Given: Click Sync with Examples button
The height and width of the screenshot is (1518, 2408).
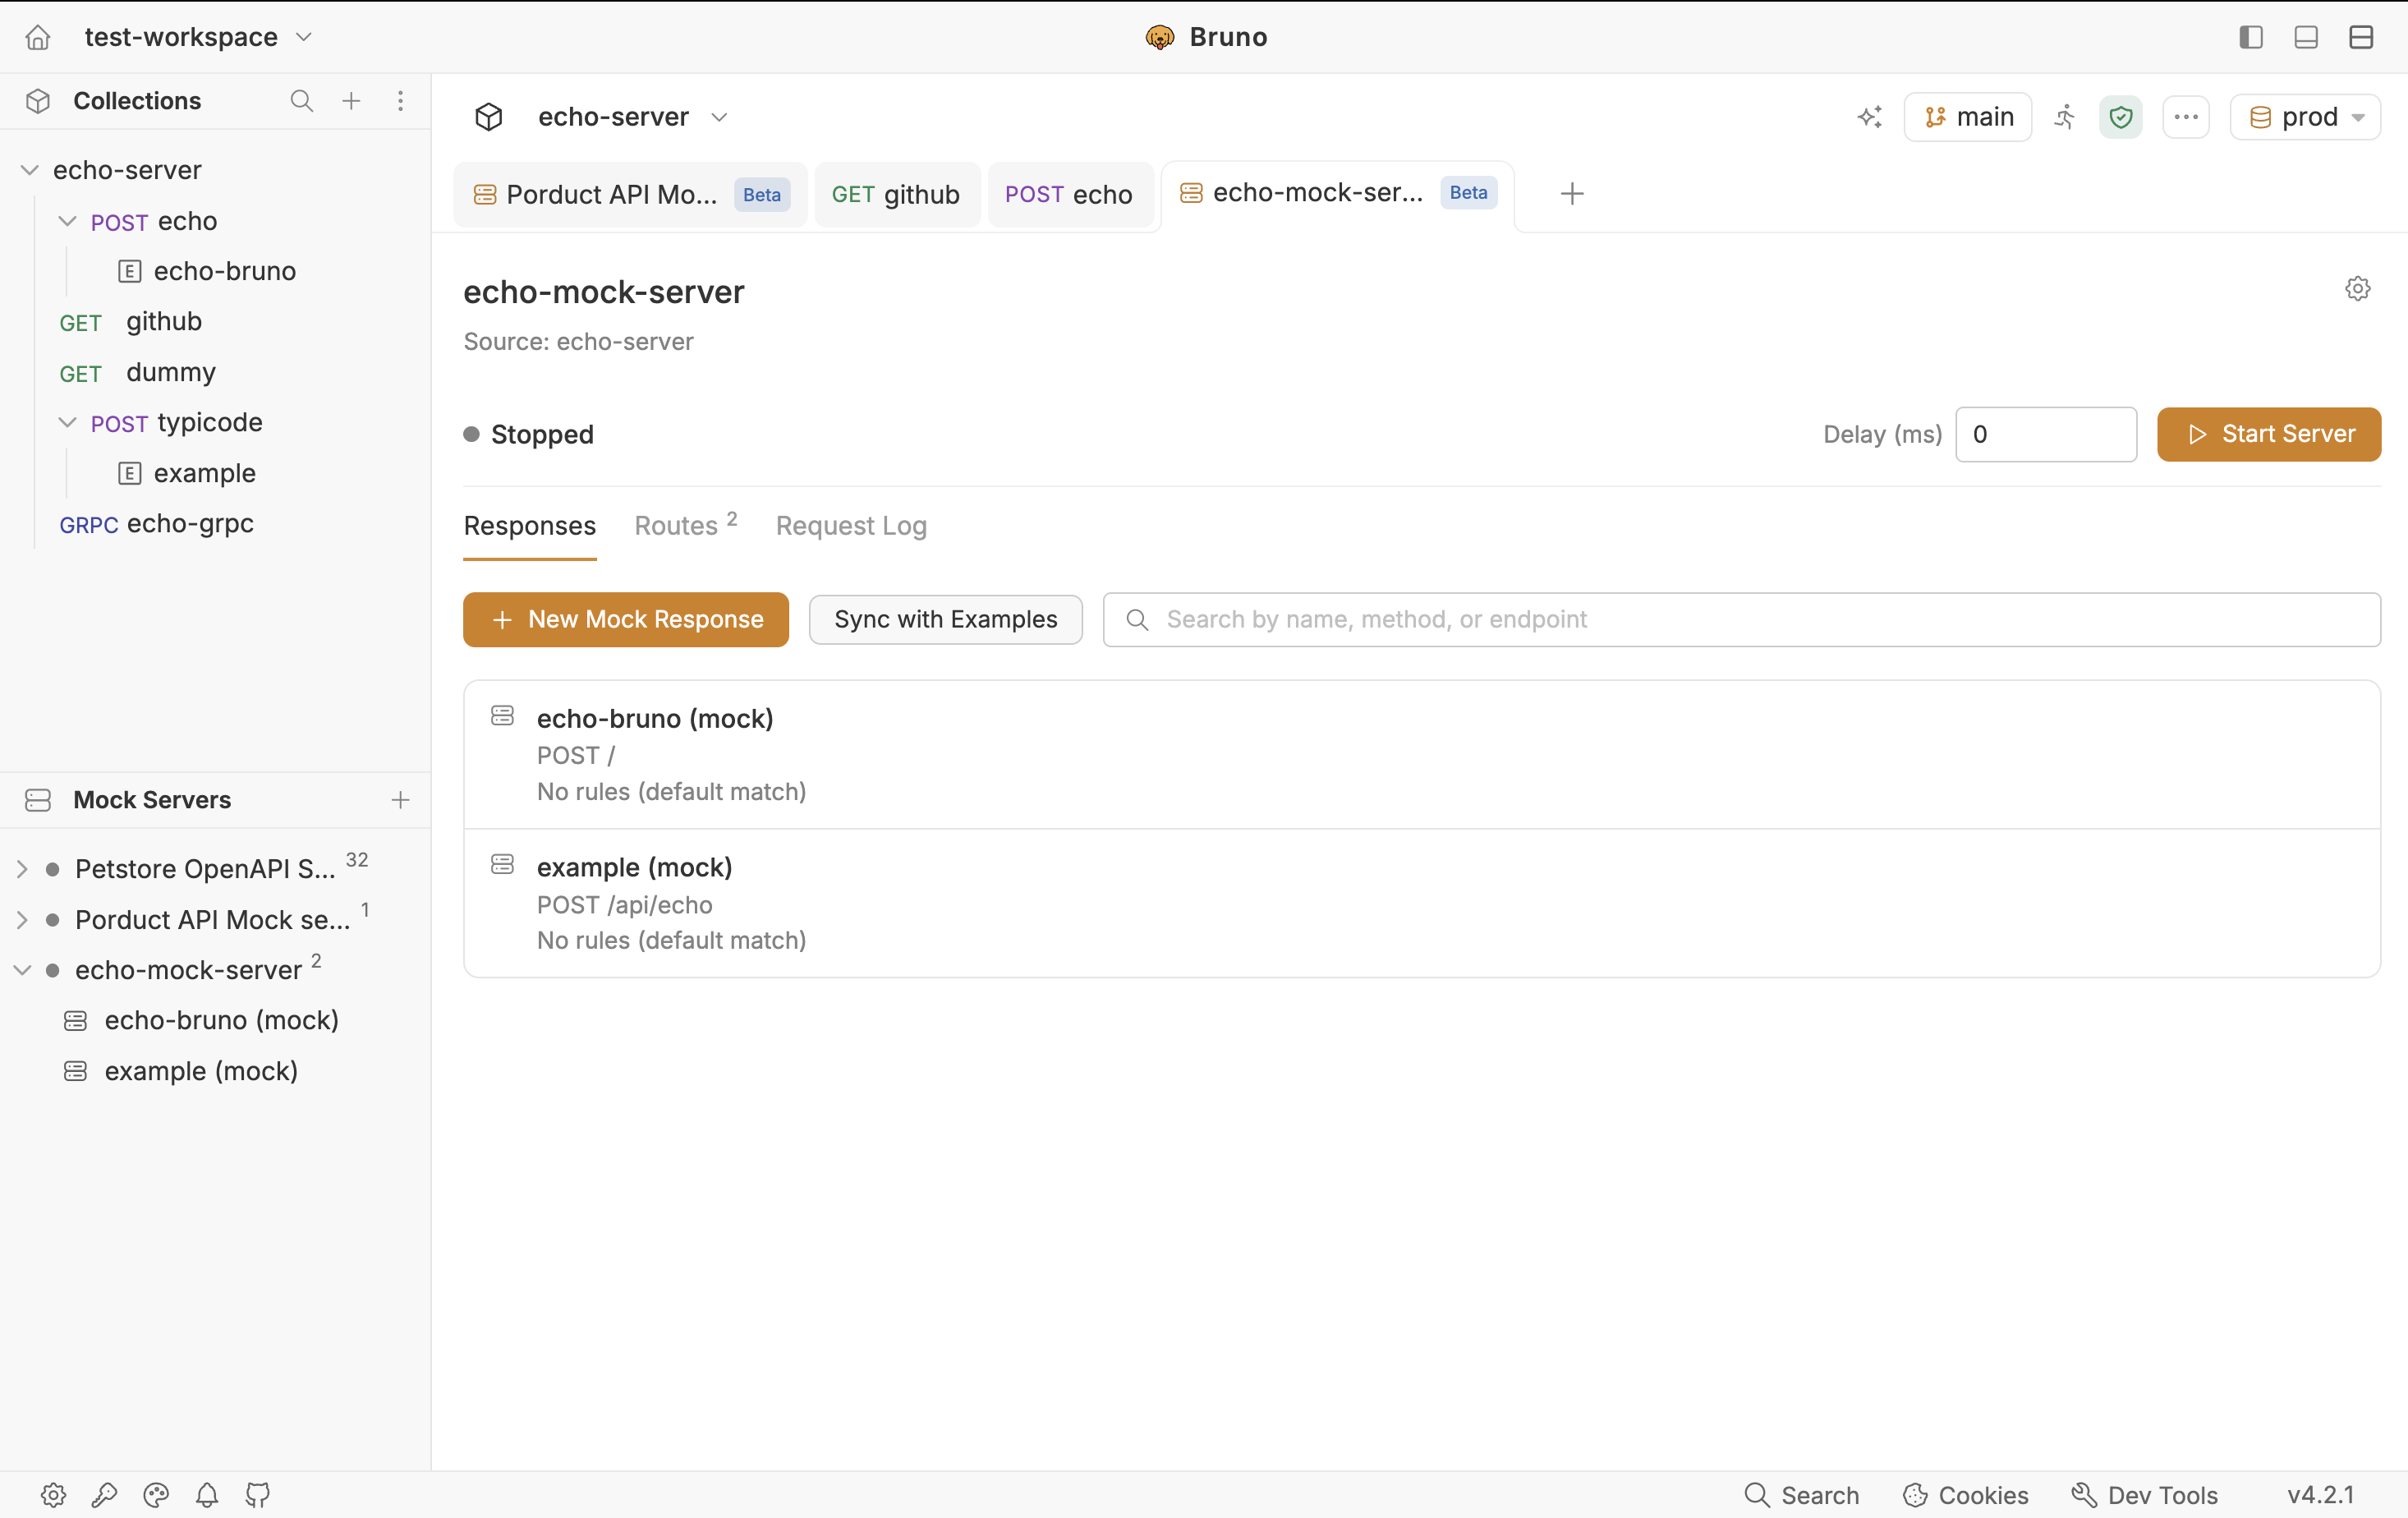Looking at the screenshot, I should [946, 620].
